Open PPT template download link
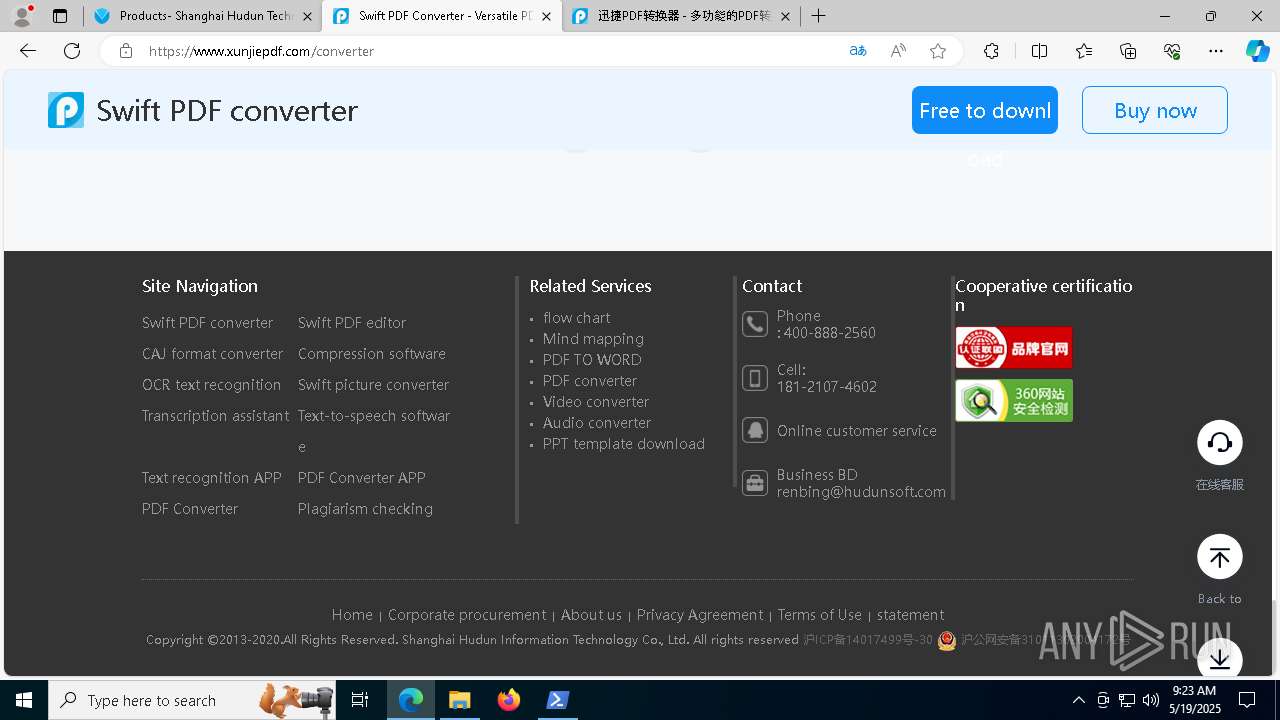This screenshot has width=1280, height=720. tap(624, 444)
